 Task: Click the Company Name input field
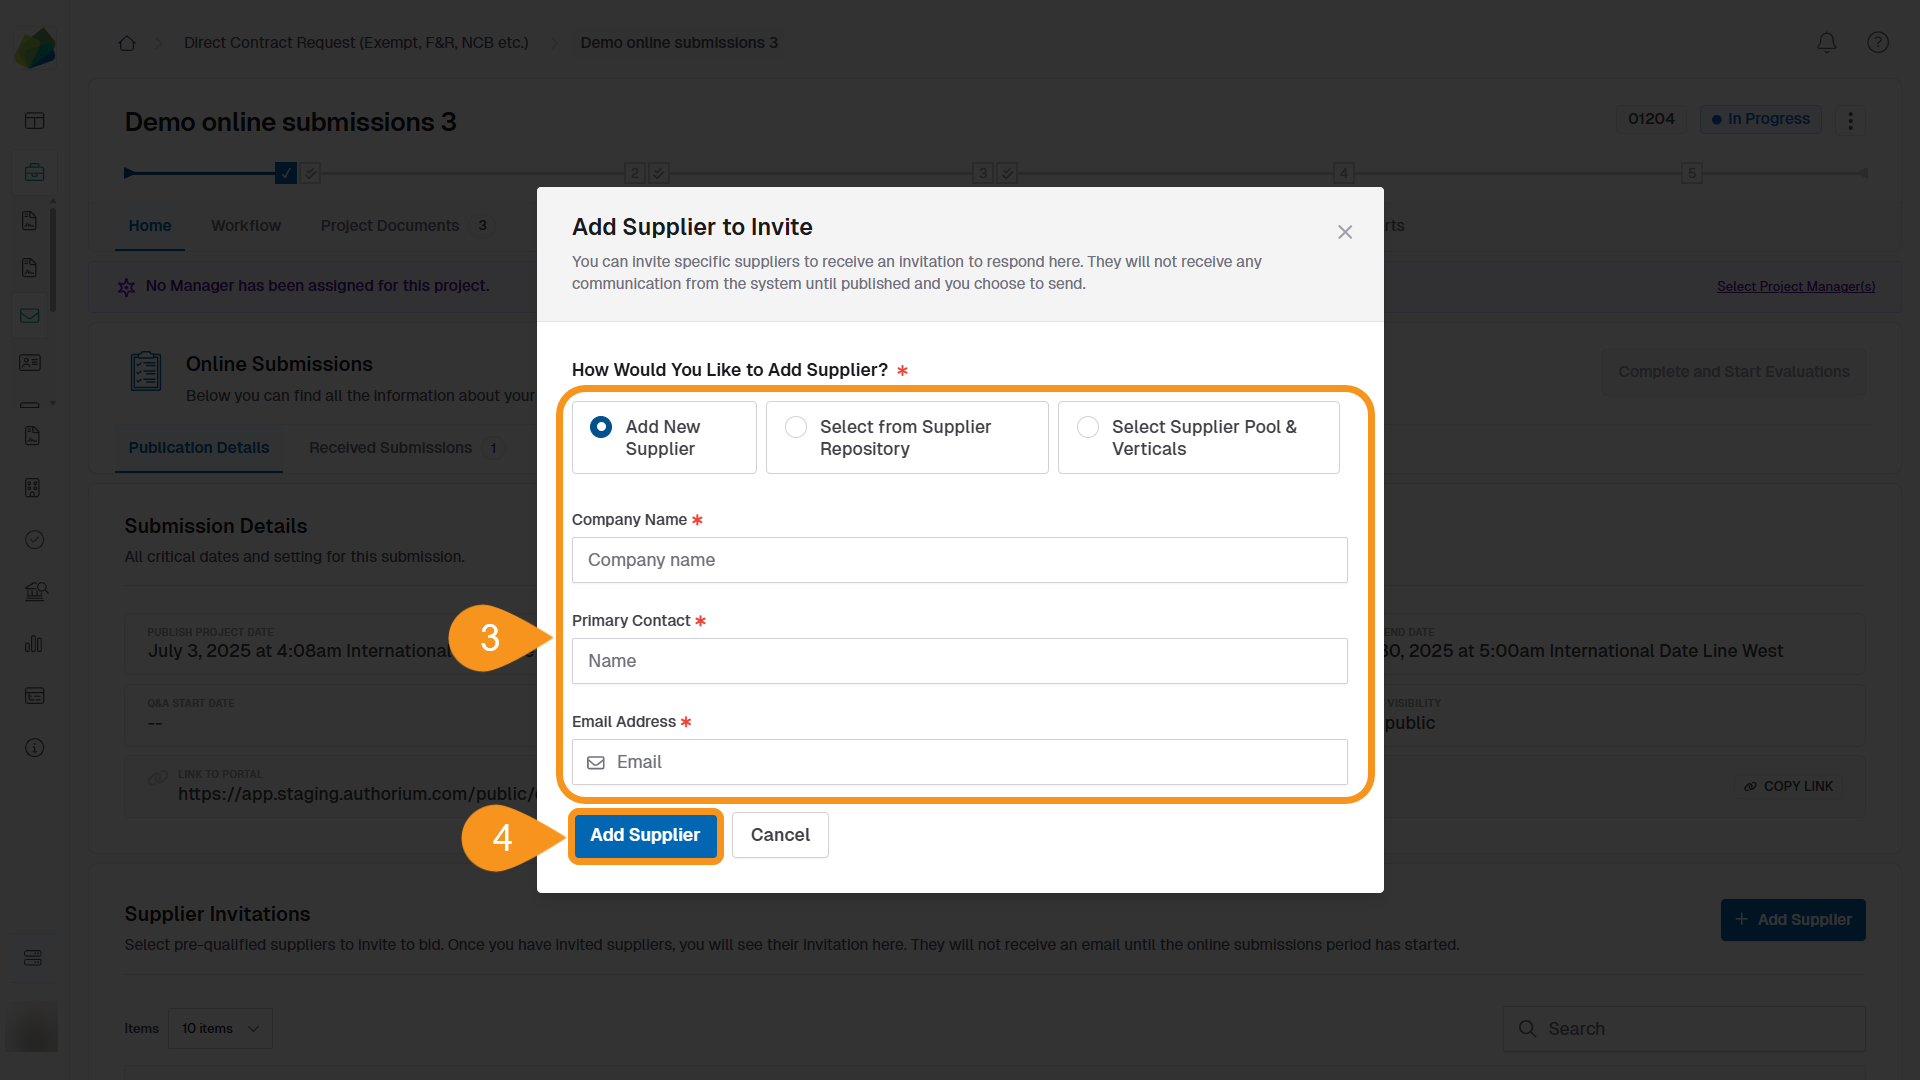point(959,560)
